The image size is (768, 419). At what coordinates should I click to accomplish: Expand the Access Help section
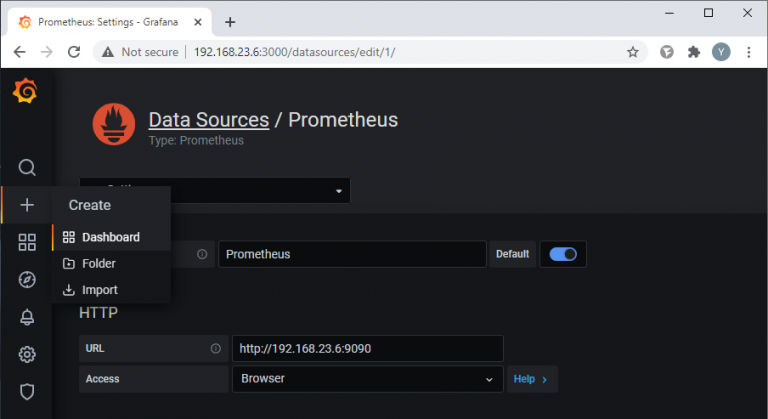(x=531, y=380)
